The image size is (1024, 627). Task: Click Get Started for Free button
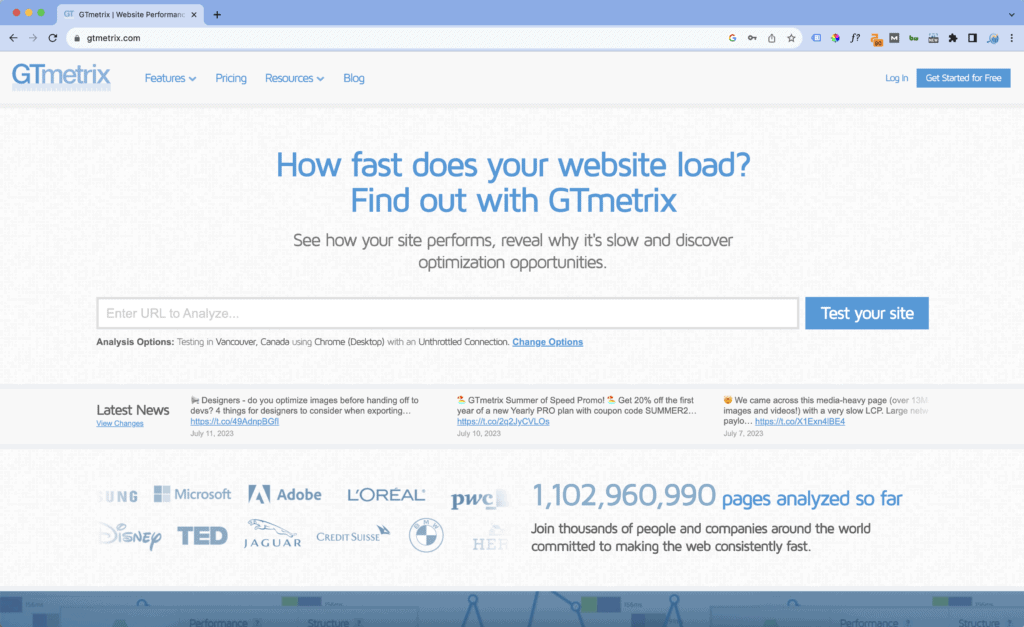tap(963, 78)
